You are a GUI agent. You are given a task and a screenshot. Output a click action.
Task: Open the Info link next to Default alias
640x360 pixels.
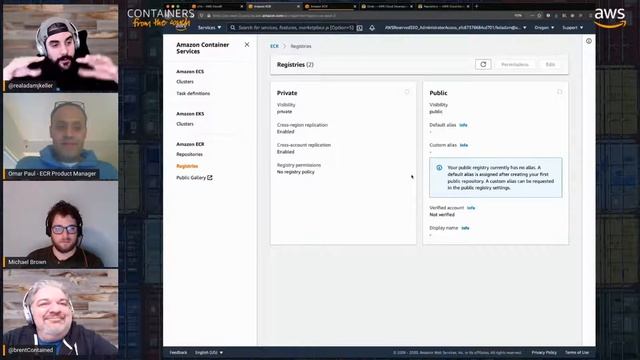click(463, 125)
